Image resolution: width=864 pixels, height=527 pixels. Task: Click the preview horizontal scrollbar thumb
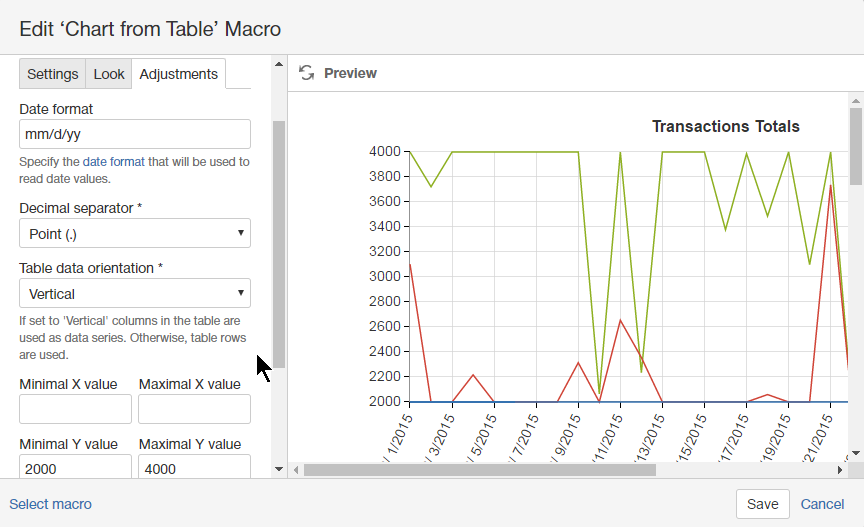pyautogui.click(x=480, y=469)
